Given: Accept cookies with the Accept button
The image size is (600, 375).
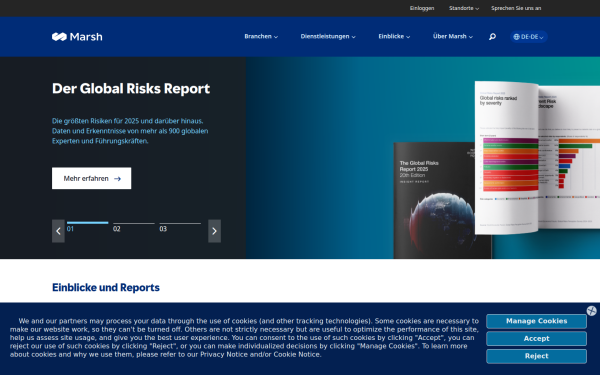Looking at the screenshot, I should (536, 339).
